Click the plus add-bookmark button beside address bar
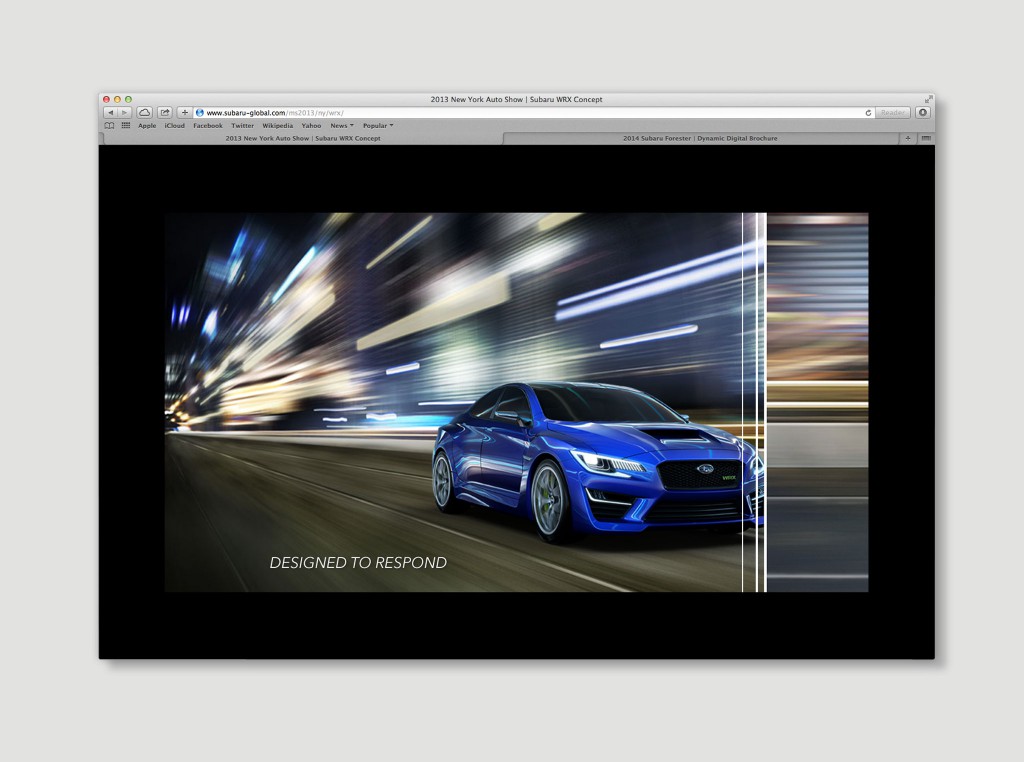 [x=185, y=113]
